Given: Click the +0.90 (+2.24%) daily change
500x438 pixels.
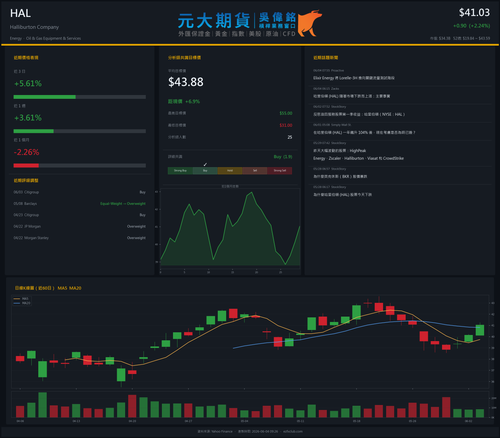Looking at the screenshot, I should tap(471, 26).
